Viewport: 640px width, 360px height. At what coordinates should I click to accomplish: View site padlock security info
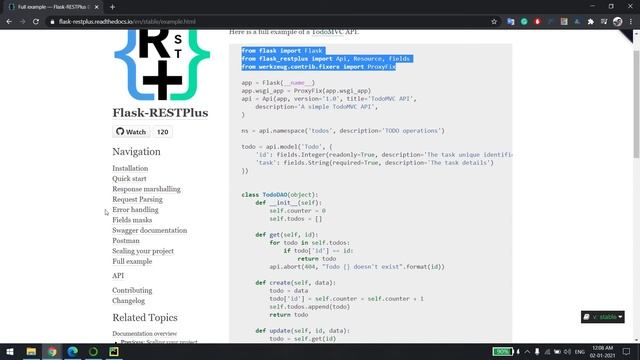[x=52, y=22]
